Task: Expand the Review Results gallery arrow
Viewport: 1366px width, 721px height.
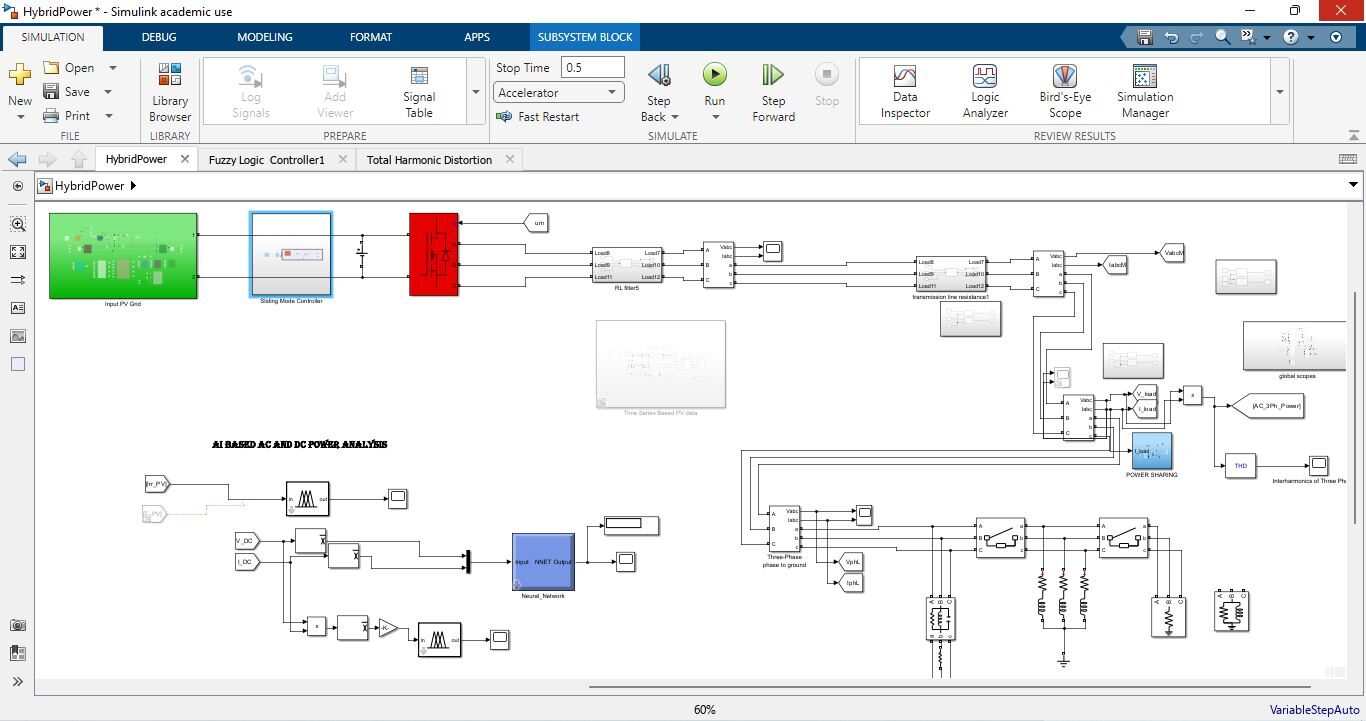Action: (1279, 92)
